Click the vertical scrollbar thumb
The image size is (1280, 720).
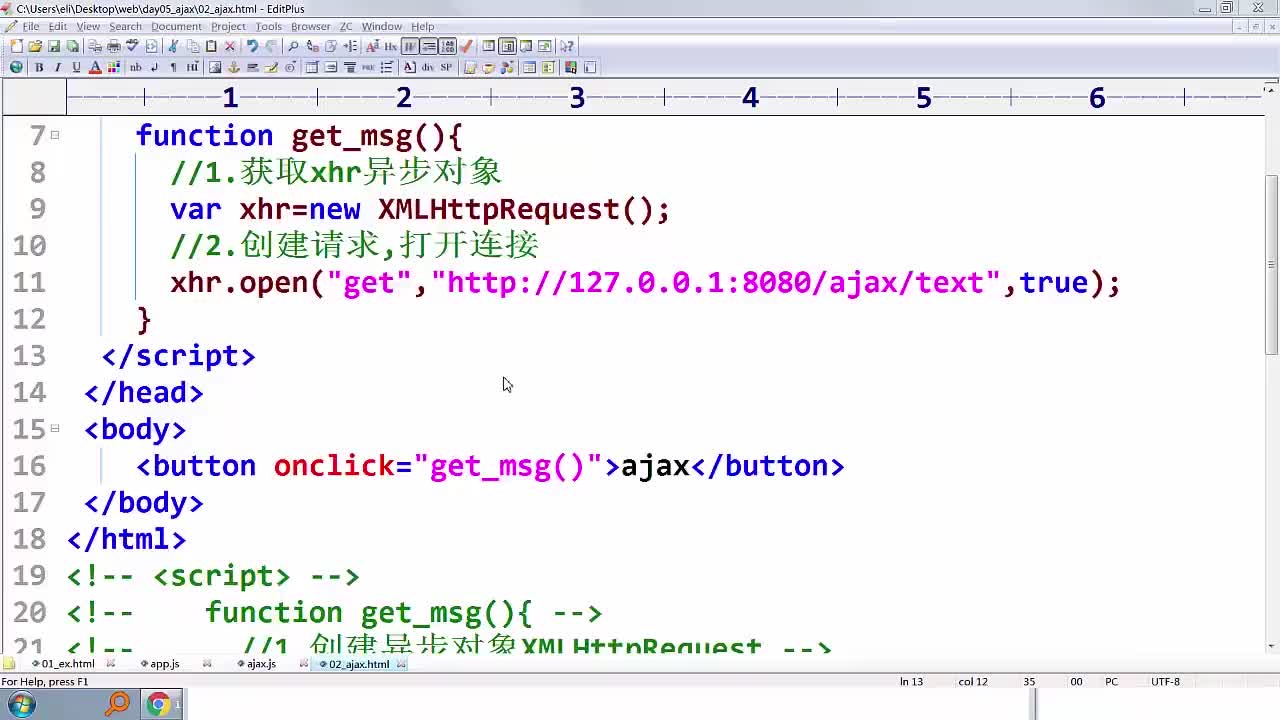[x=1272, y=264]
